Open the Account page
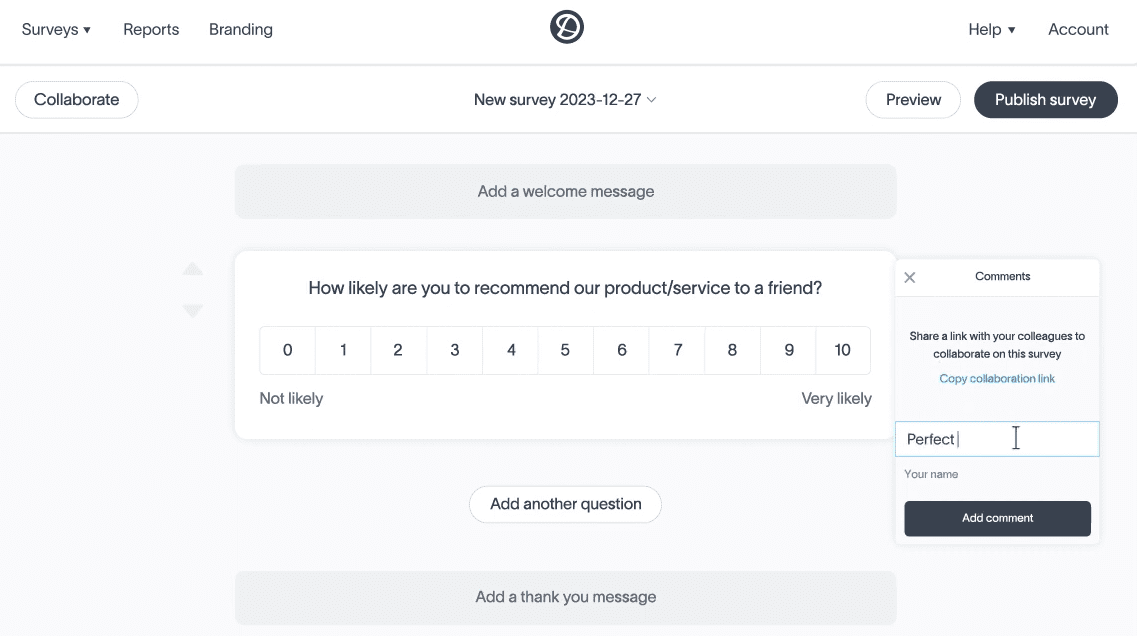This screenshot has height=636, width=1137. [x=1078, y=29]
